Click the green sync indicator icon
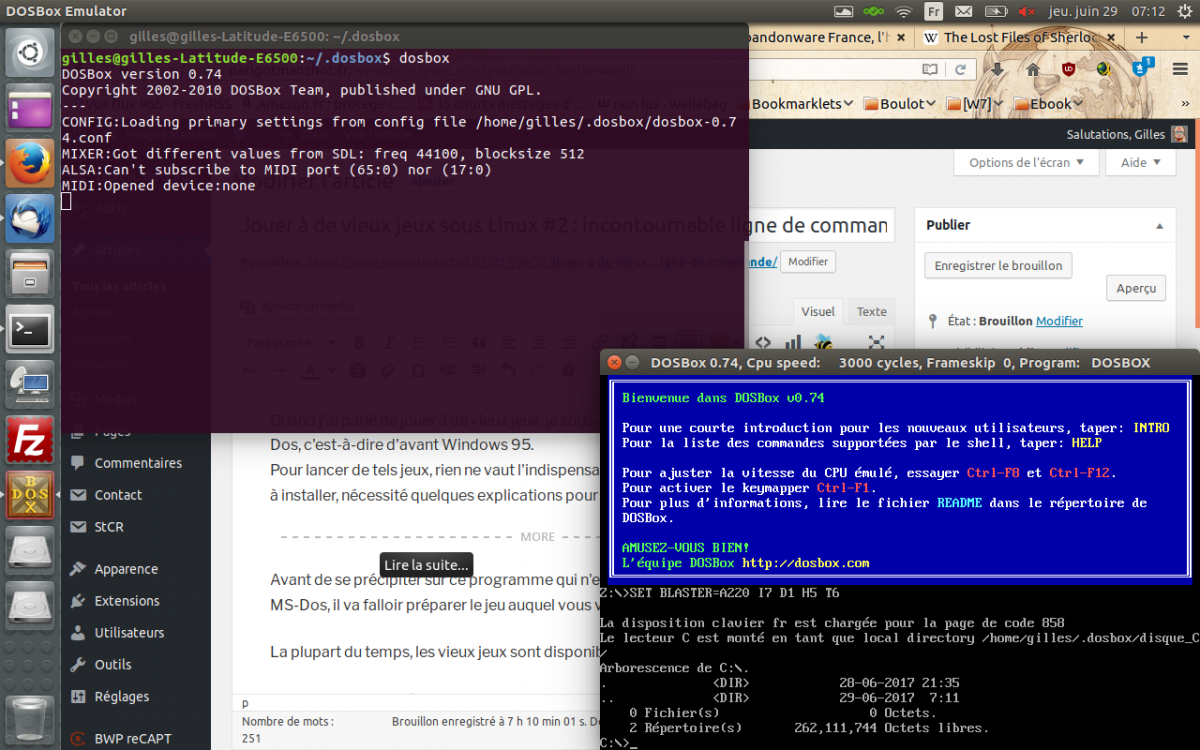1200x750 pixels. tap(875, 12)
